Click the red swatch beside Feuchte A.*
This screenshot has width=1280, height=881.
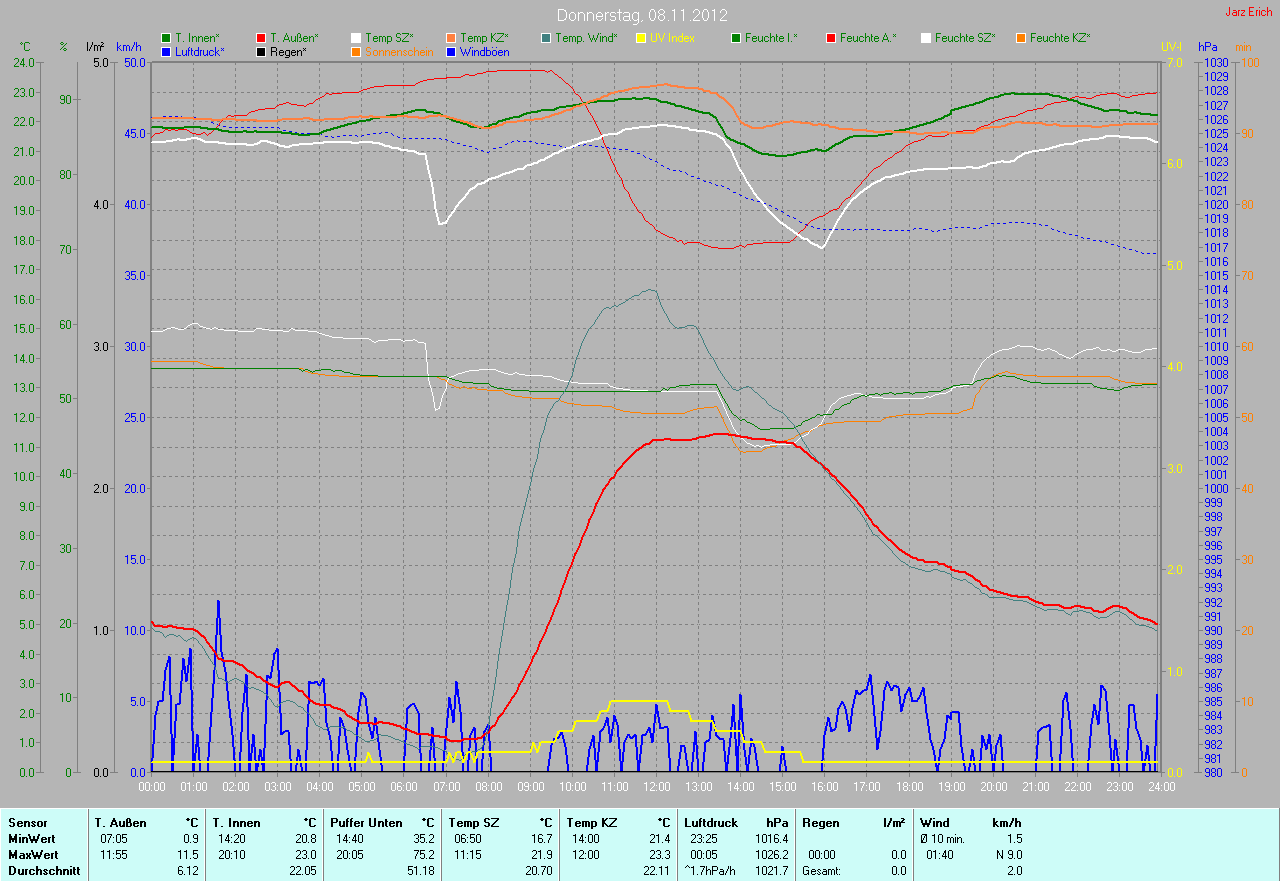point(832,38)
